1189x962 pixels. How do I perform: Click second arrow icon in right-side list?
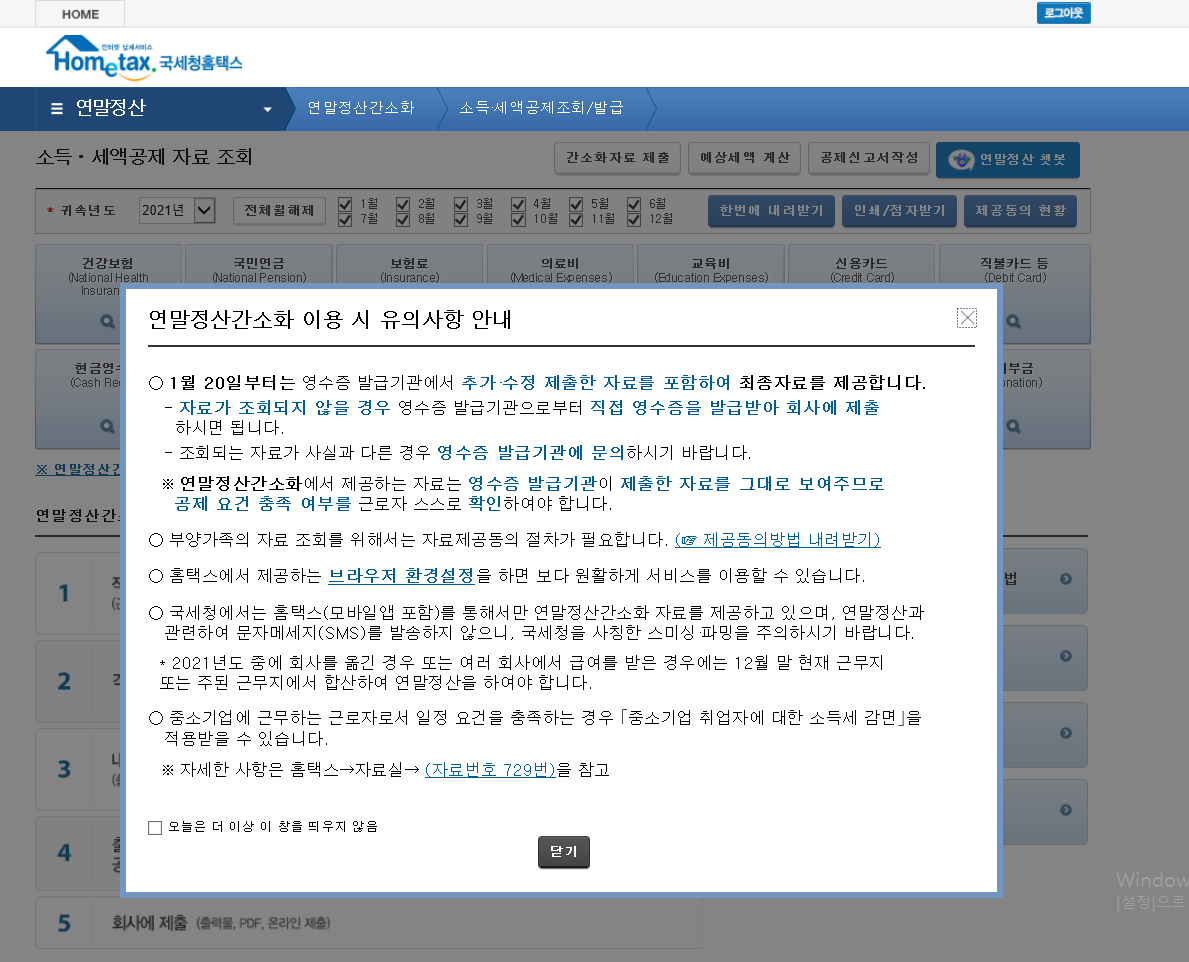tap(1065, 656)
